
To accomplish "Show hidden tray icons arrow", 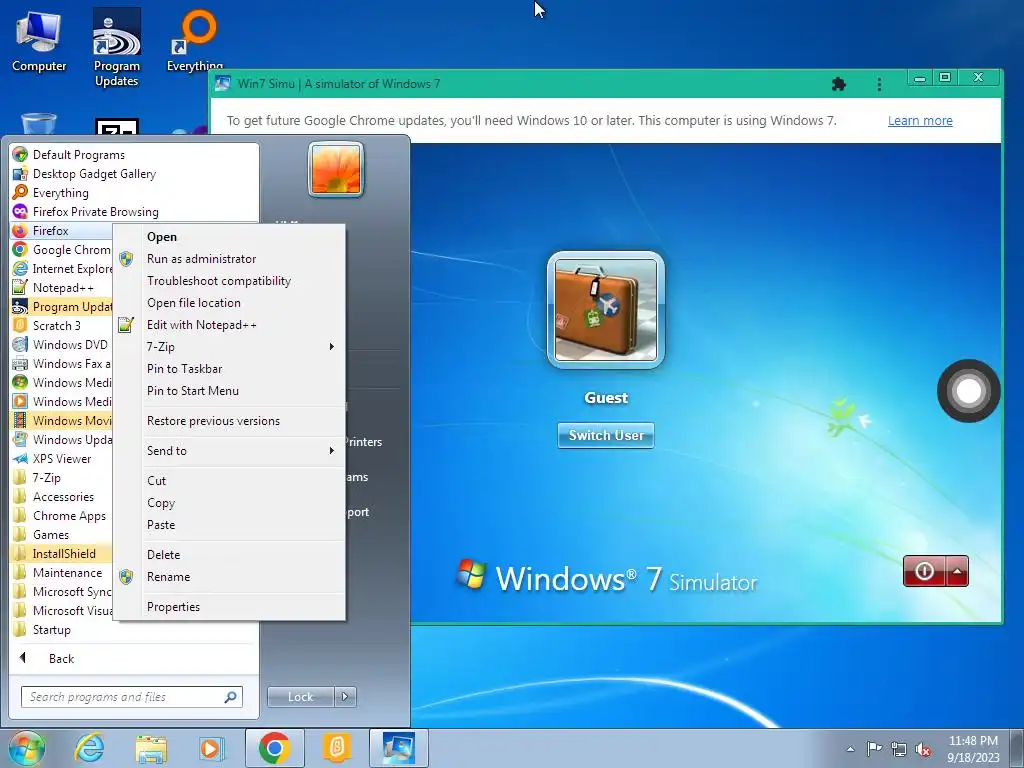I will tap(850, 749).
